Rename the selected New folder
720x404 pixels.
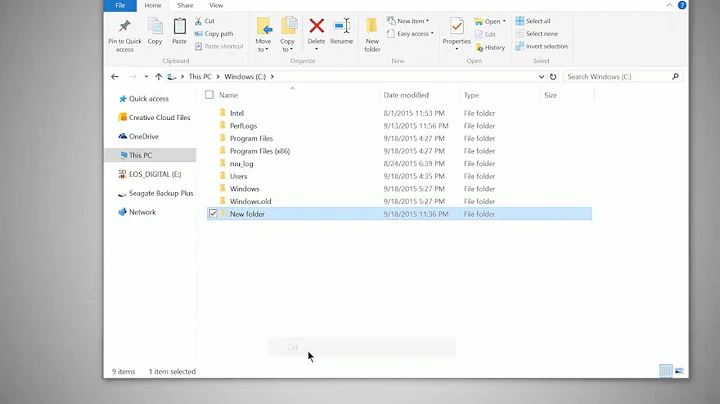pyautogui.click(x=342, y=32)
